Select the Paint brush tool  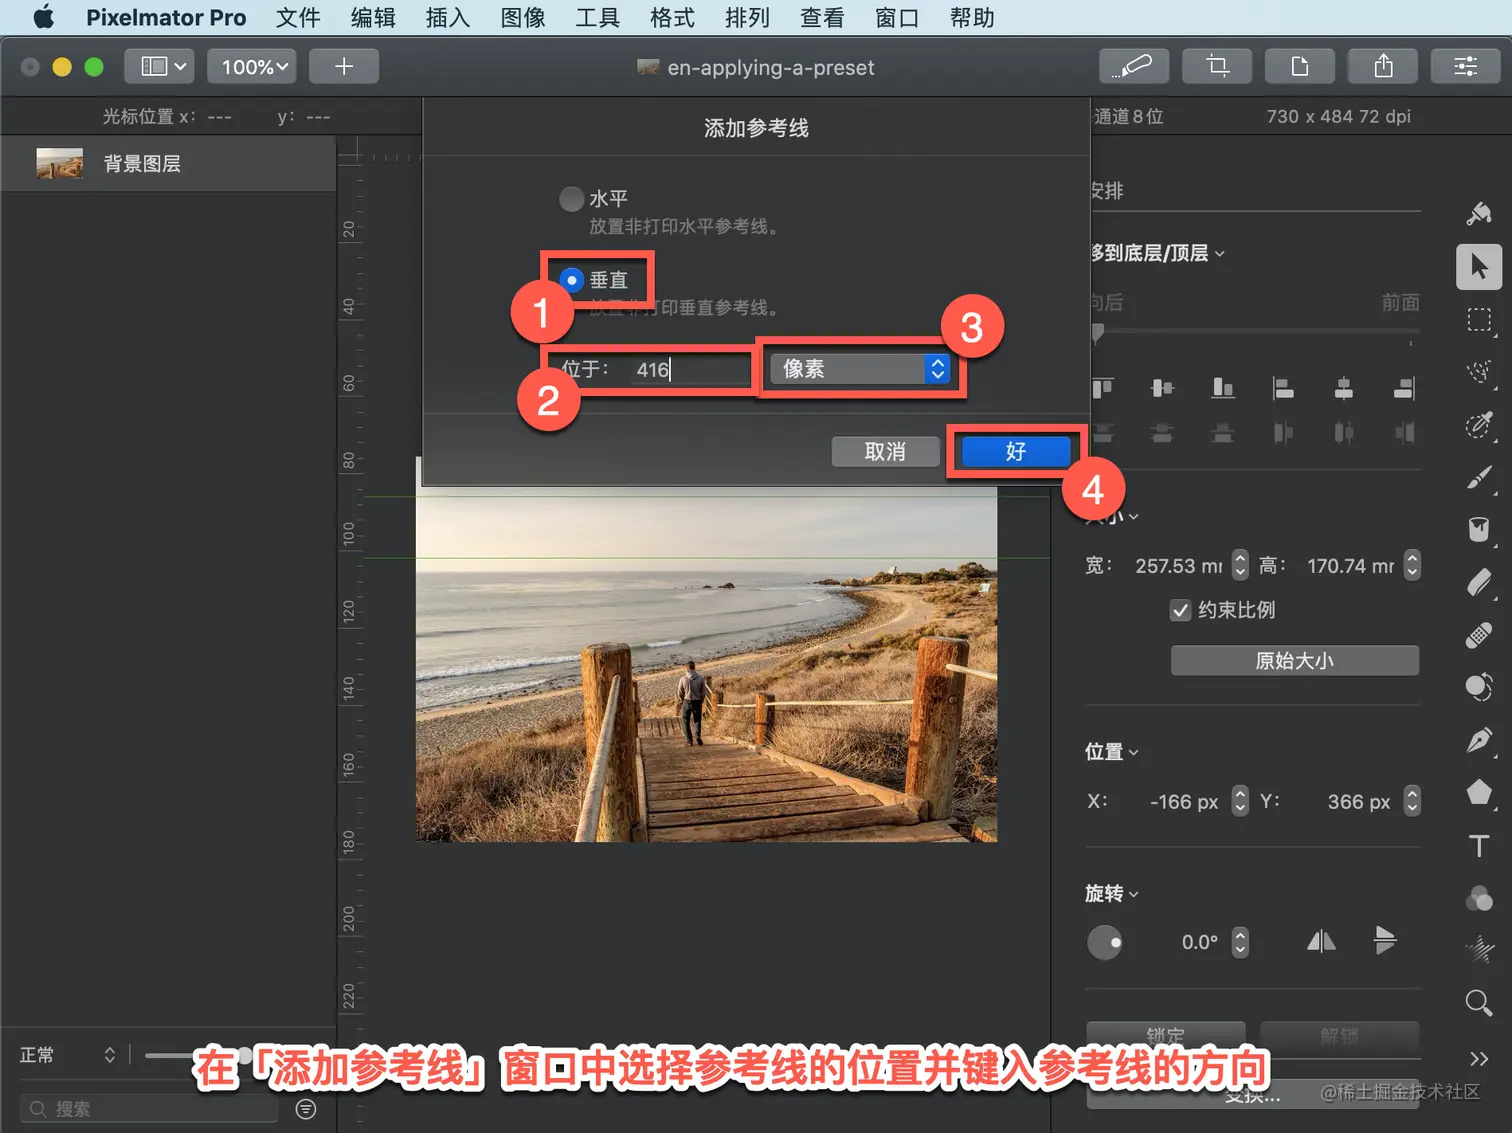pos(1479,478)
